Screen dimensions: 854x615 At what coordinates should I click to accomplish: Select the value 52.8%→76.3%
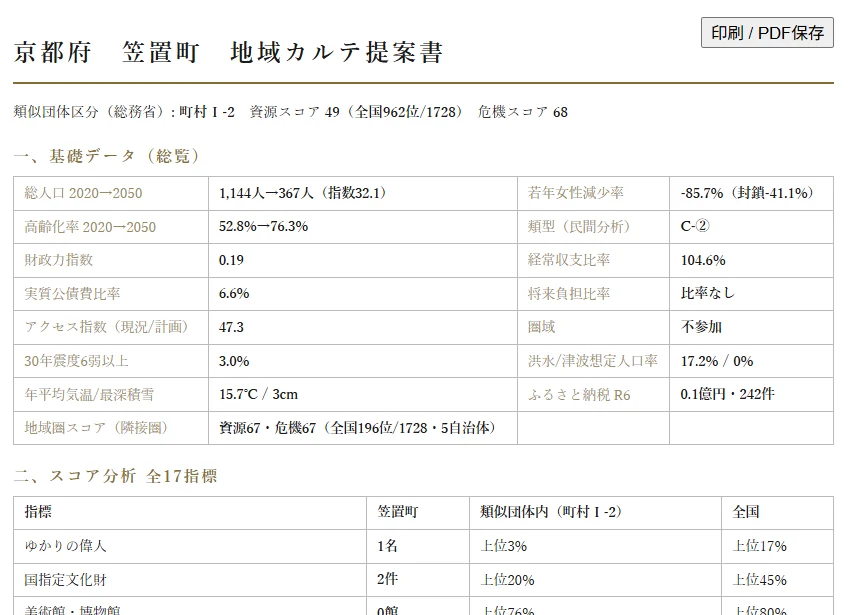[x=264, y=227]
